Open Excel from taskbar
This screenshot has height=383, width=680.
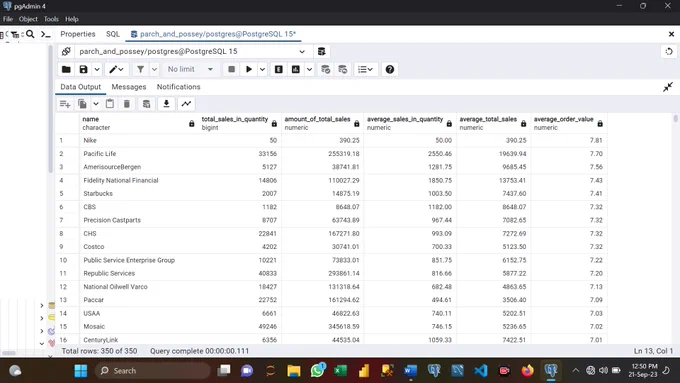(340, 371)
